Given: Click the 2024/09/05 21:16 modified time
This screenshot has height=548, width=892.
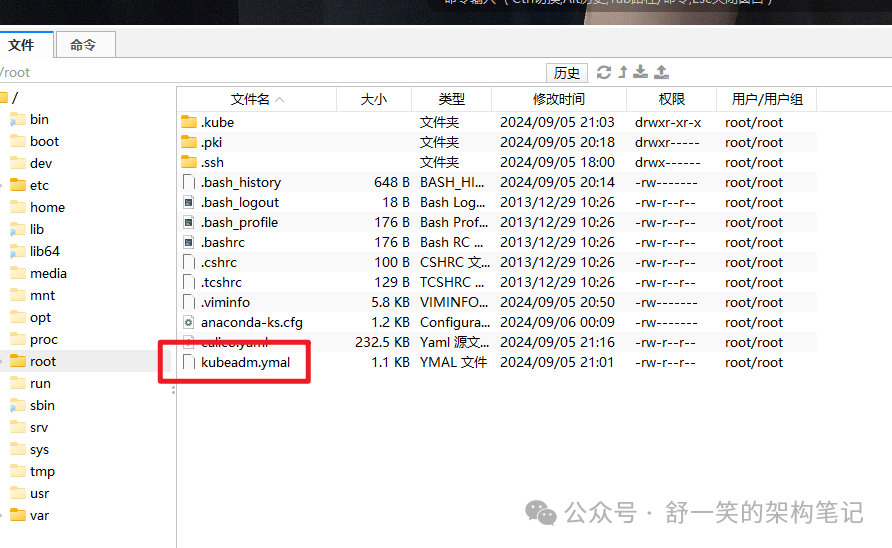Looking at the screenshot, I should pyautogui.click(x=558, y=342).
